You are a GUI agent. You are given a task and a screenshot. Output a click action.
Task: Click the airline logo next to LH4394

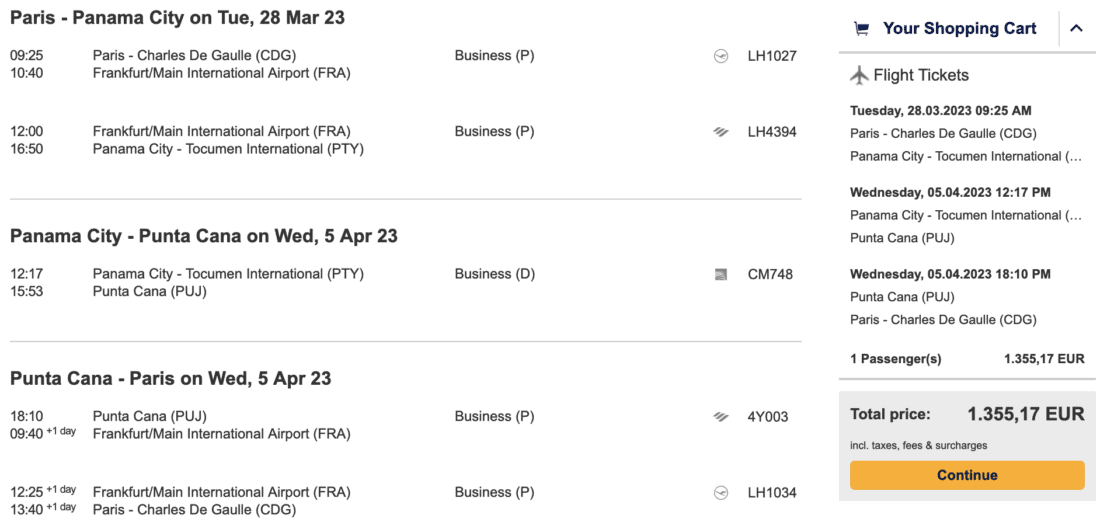[x=721, y=132]
